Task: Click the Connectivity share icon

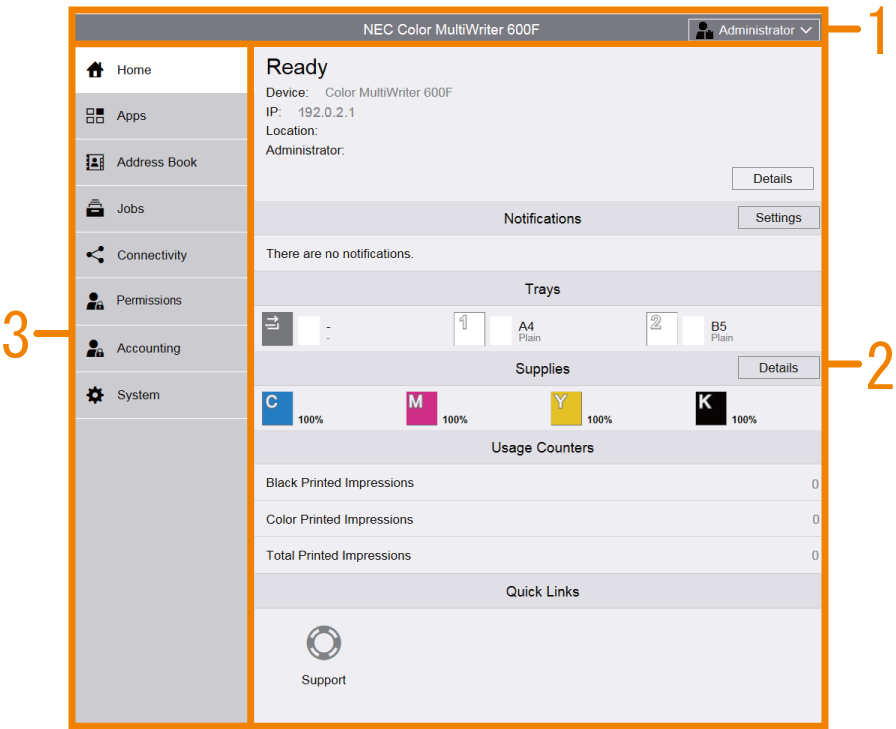Action: (95, 255)
